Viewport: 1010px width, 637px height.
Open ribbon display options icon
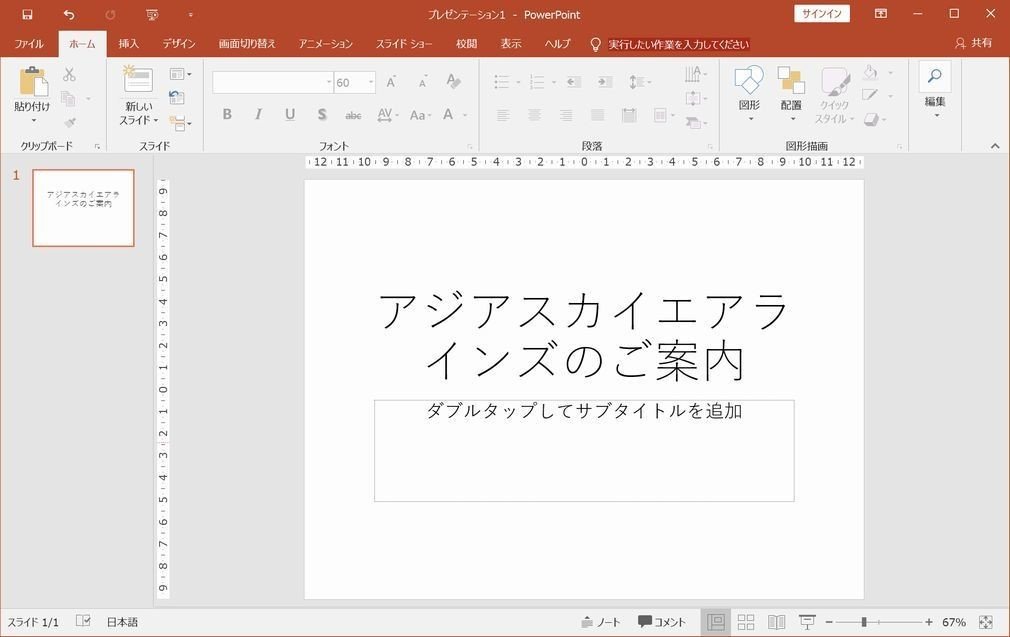[x=881, y=14]
